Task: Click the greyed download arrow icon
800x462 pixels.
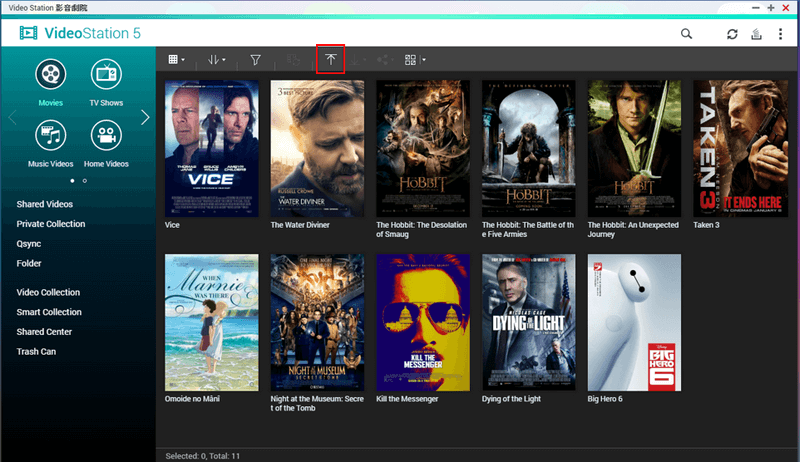Action: (x=355, y=60)
